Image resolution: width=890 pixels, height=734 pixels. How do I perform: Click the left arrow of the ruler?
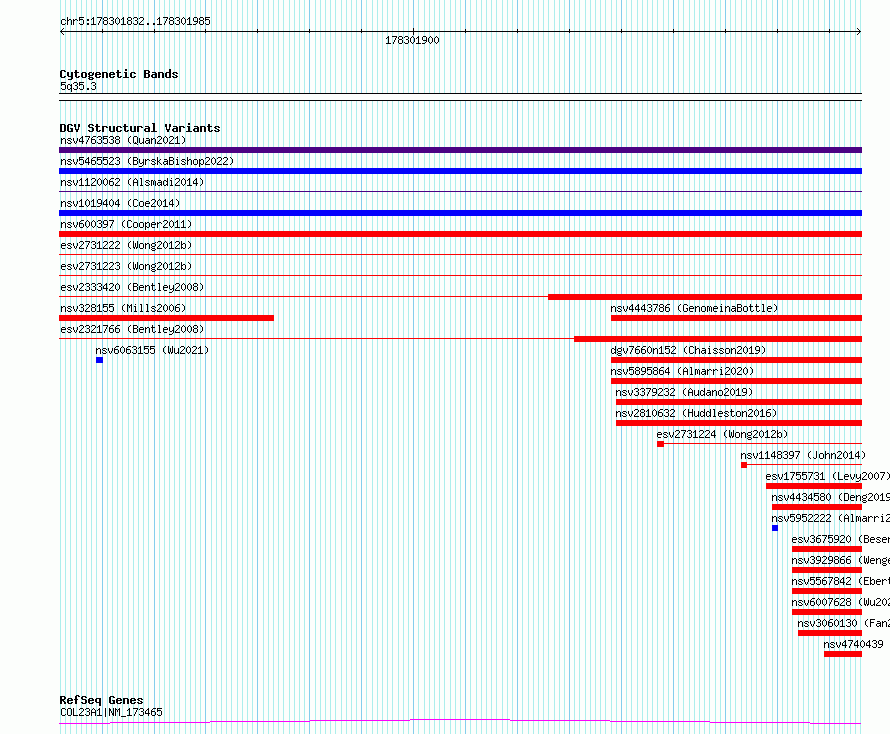tap(62, 32)
